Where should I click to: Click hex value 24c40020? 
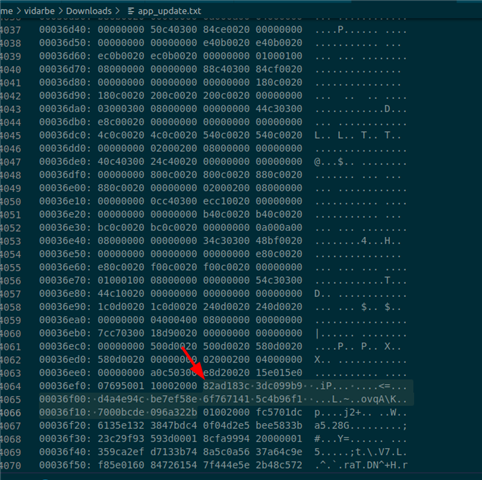point(174,162)
